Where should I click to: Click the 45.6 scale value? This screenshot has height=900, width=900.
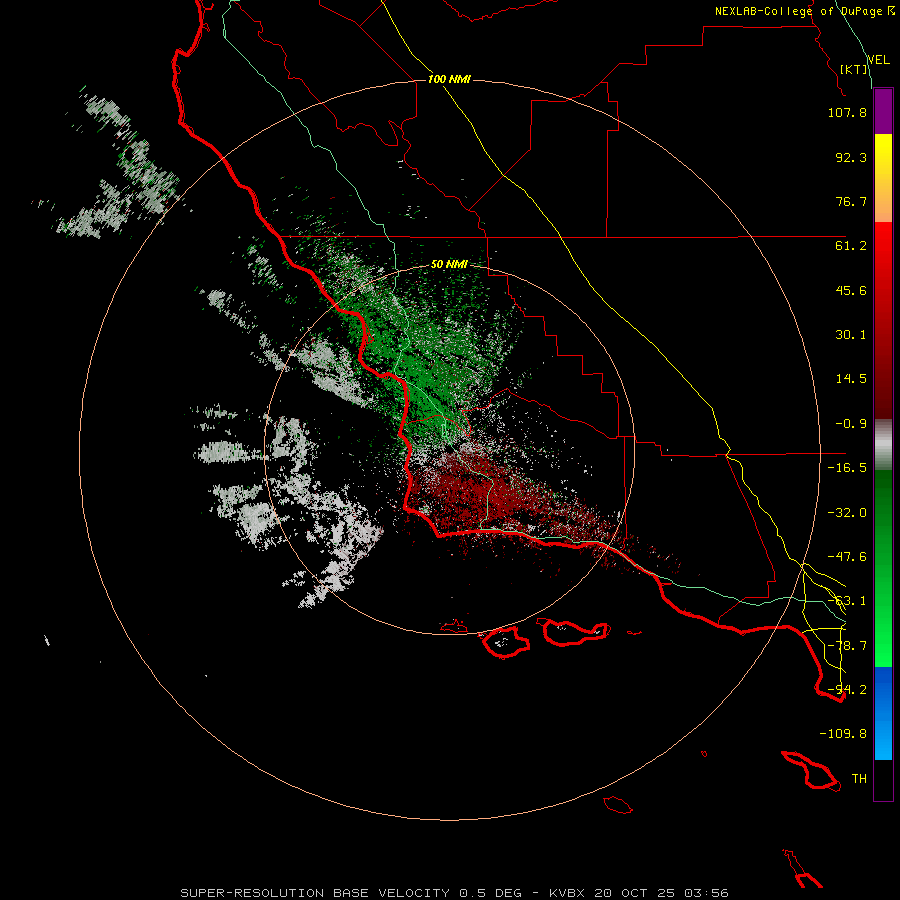click(851, 290)
